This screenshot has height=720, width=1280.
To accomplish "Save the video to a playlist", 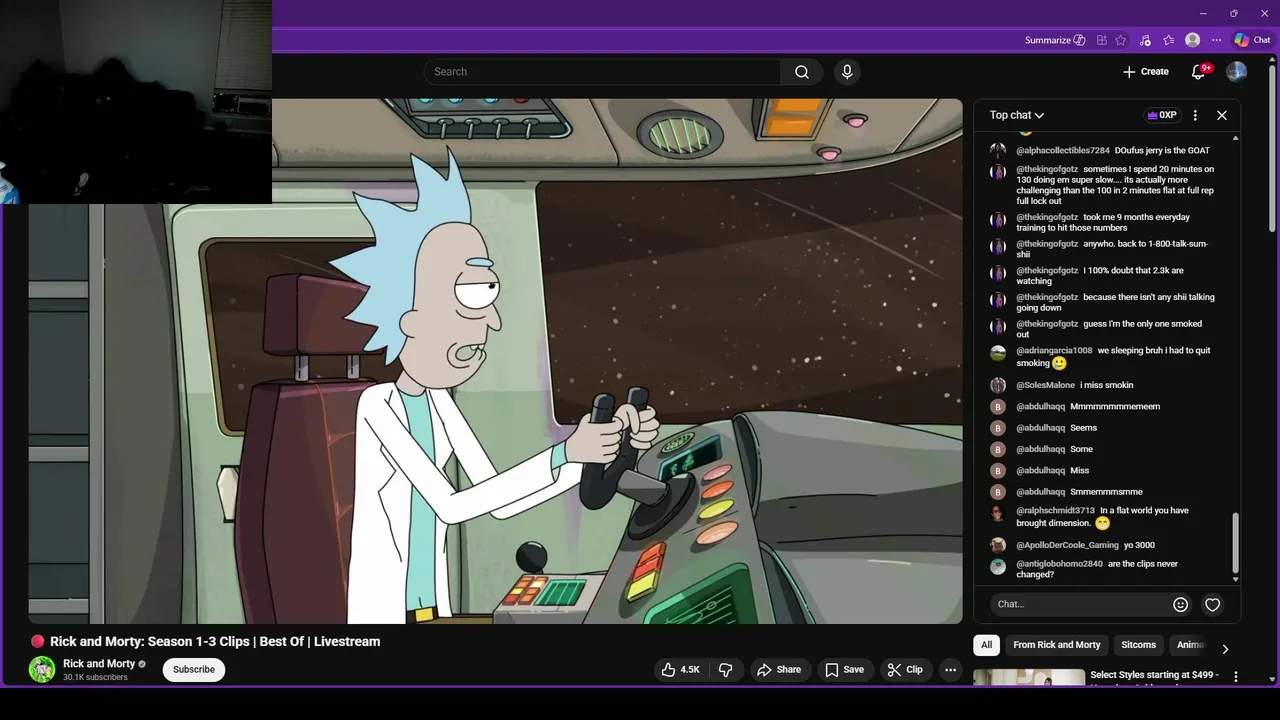I will 845,670.
